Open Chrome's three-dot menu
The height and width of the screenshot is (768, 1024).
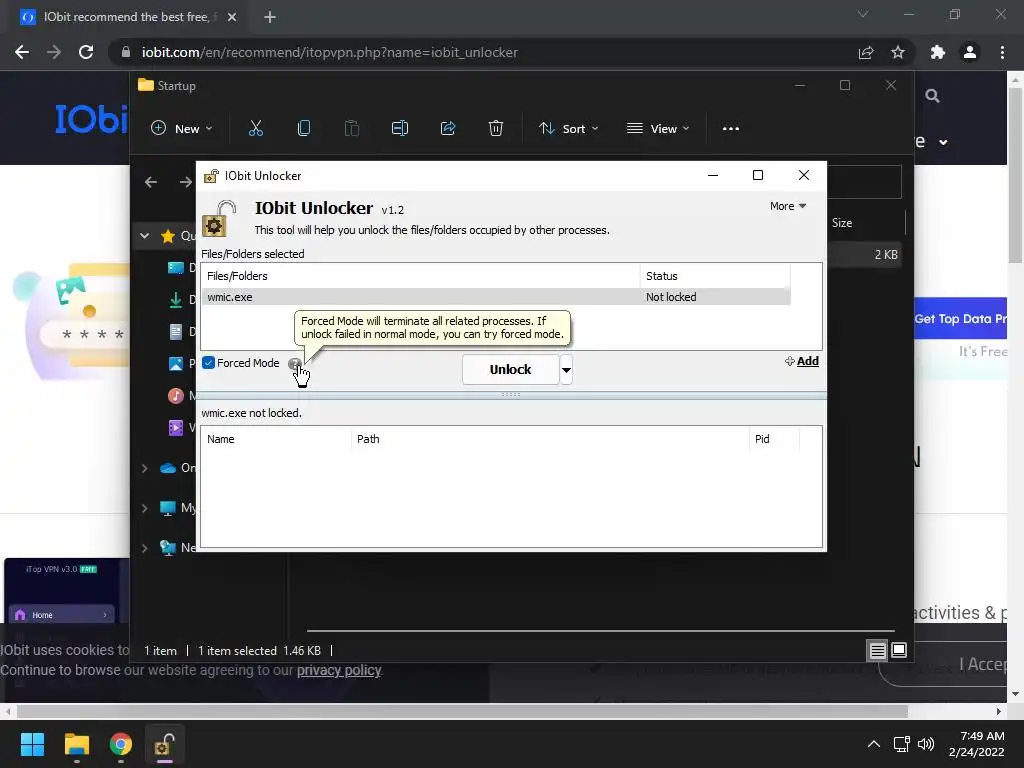pyautogui.click(x=1002, y=52)
